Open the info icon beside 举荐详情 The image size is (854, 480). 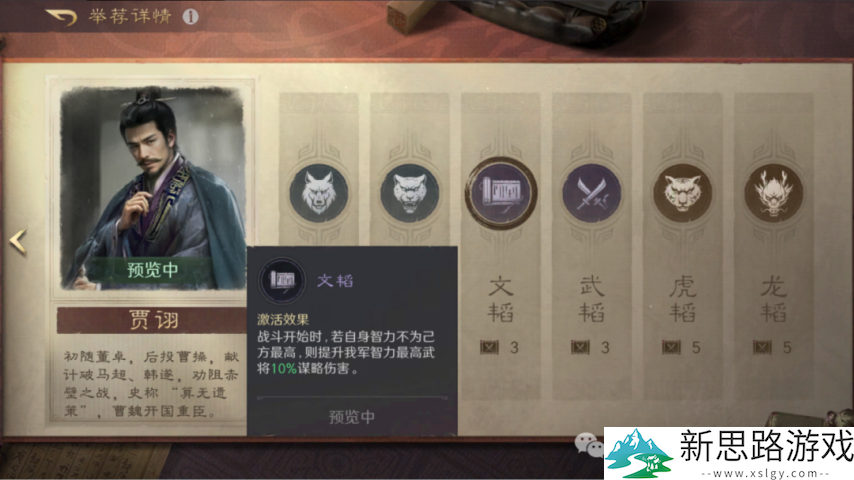pos(190,17)
